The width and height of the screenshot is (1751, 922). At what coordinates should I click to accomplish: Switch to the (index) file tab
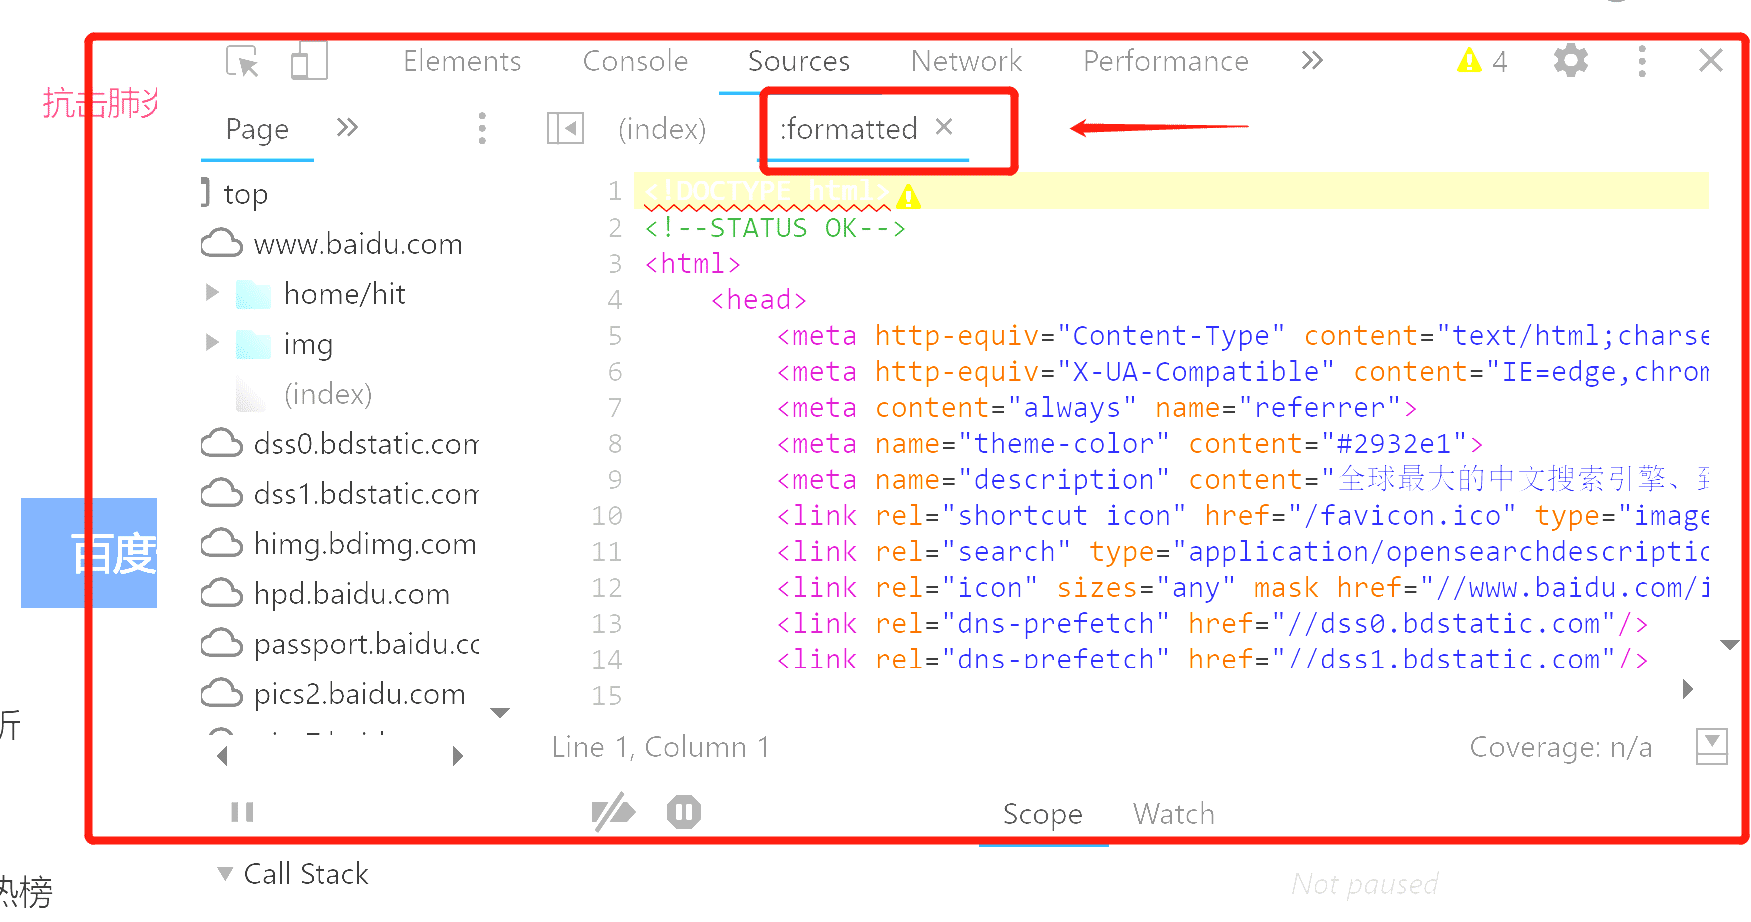click(662, 129)
